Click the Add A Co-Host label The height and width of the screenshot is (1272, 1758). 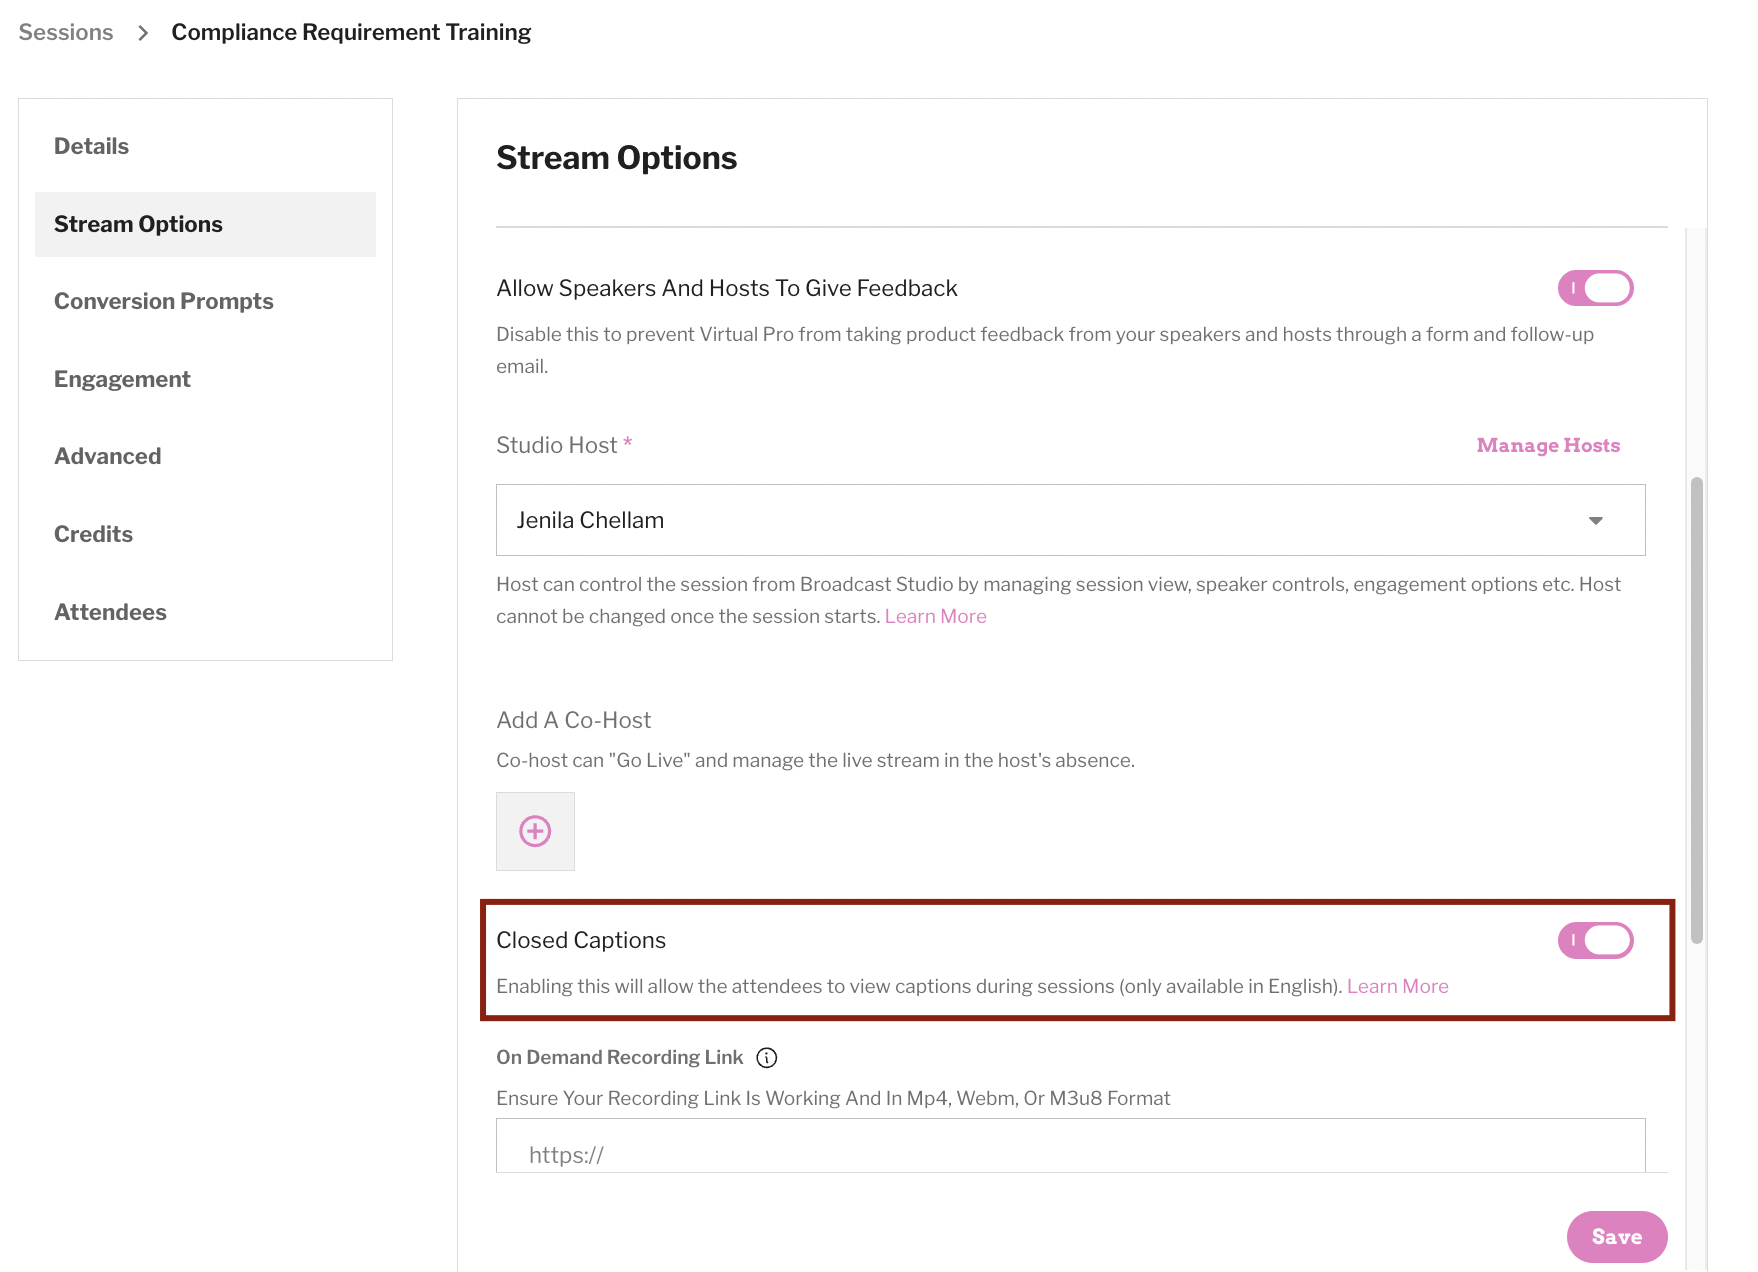point(573,720)
